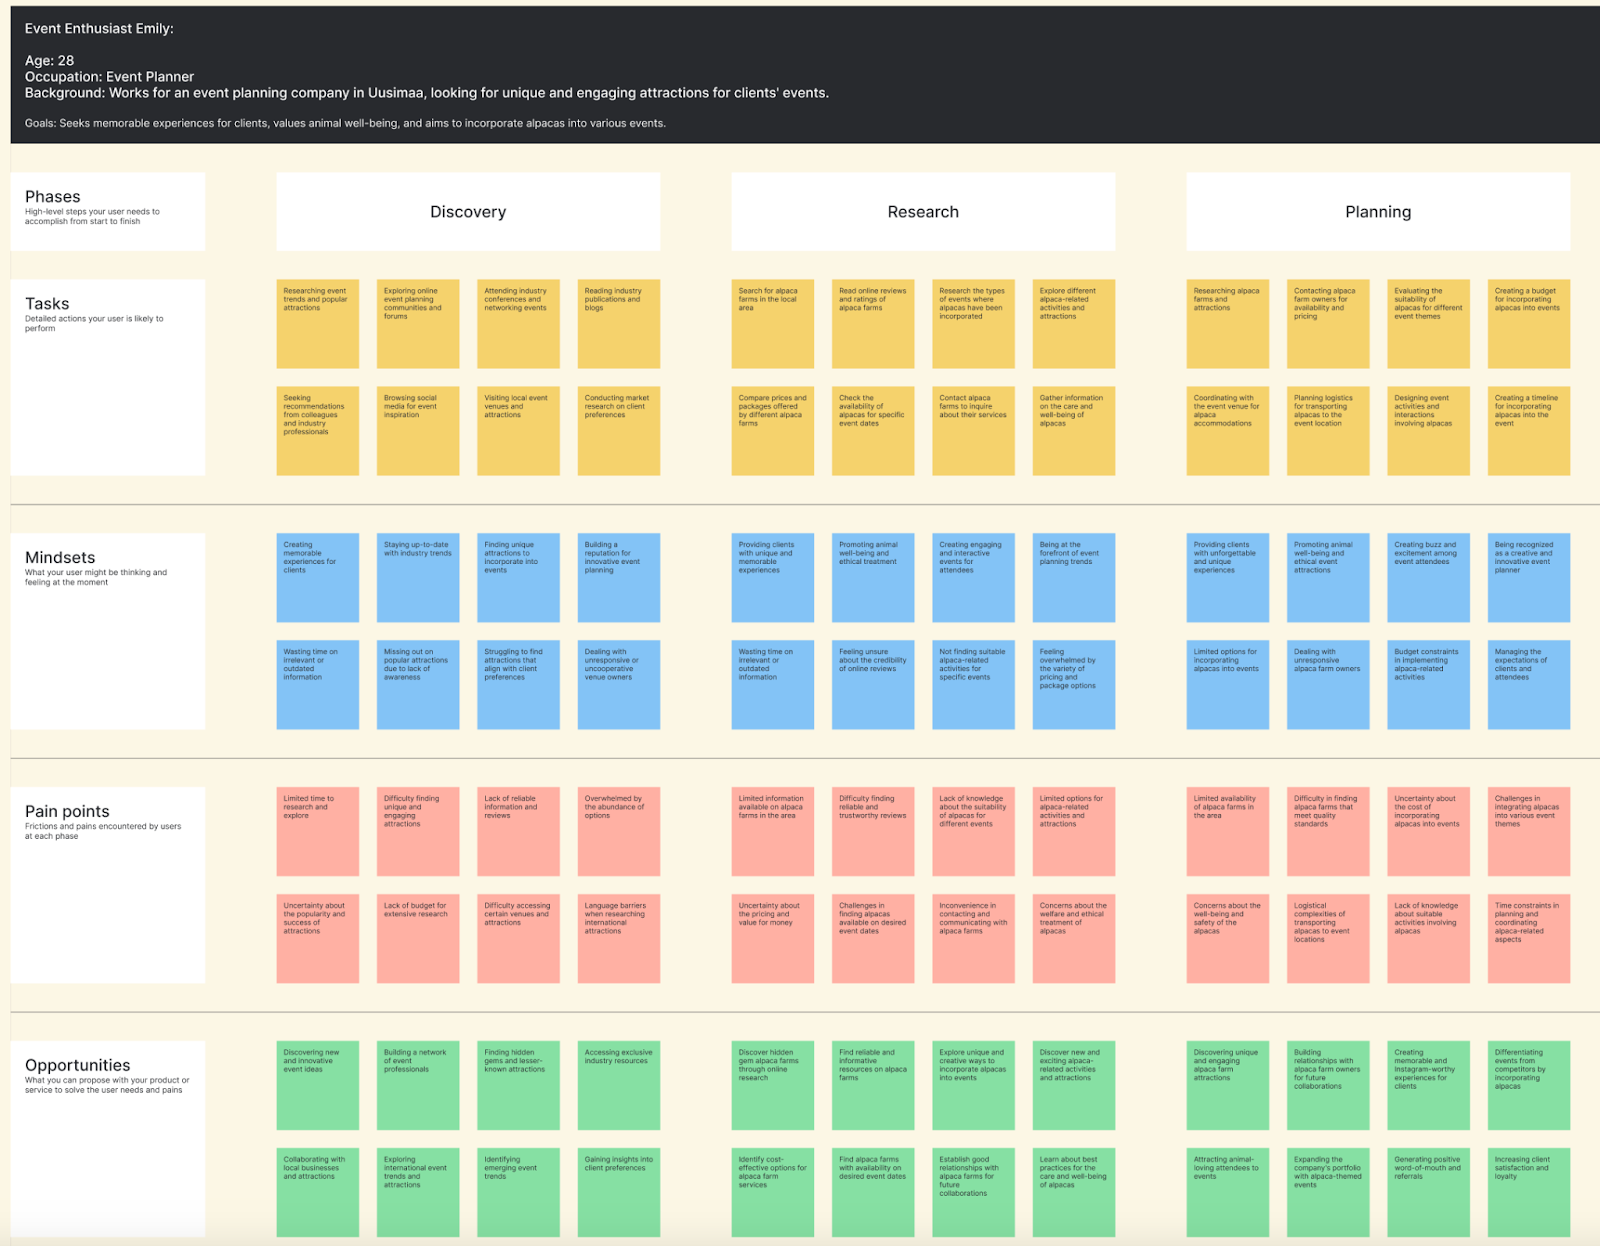Viewport: 1600px width, 1246px height.
Task: Select 'Researching alpaca farms and attractions' sticky
Action: 1228,323
